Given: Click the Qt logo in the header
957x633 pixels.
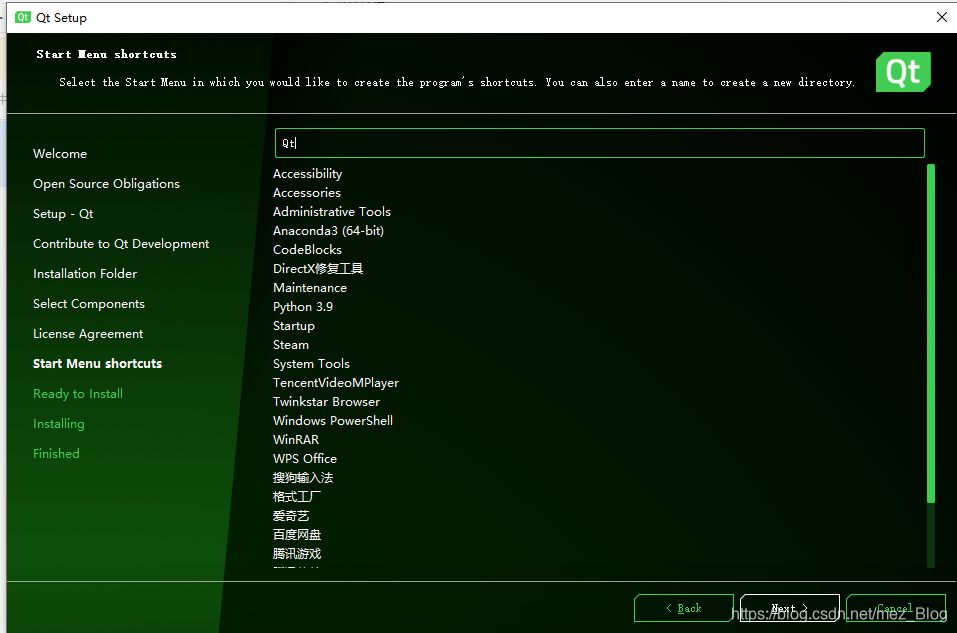Looking at the screenshot, I should 903,72.
